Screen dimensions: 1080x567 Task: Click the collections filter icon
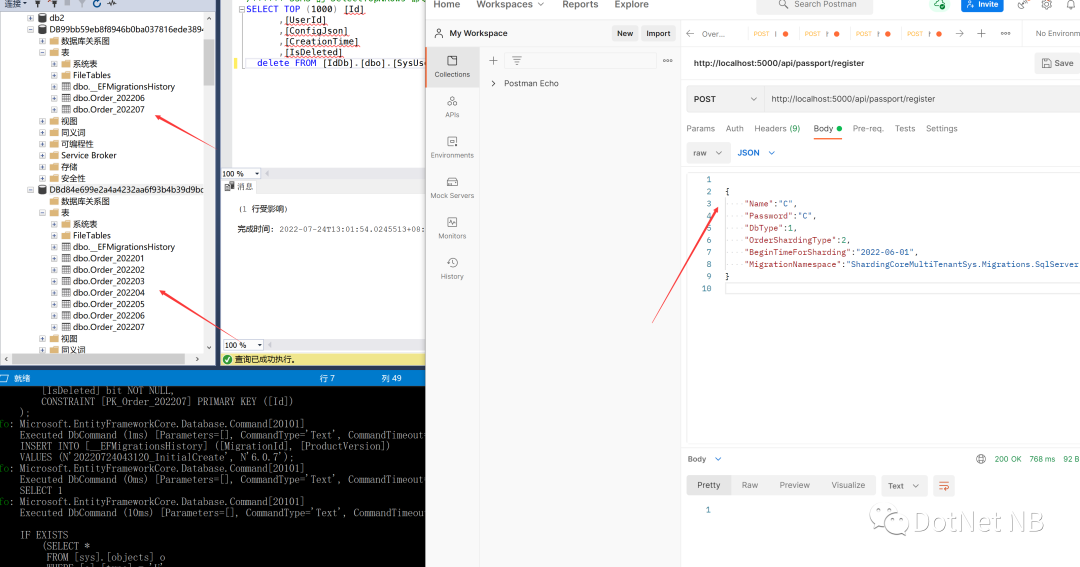point(517,61)
